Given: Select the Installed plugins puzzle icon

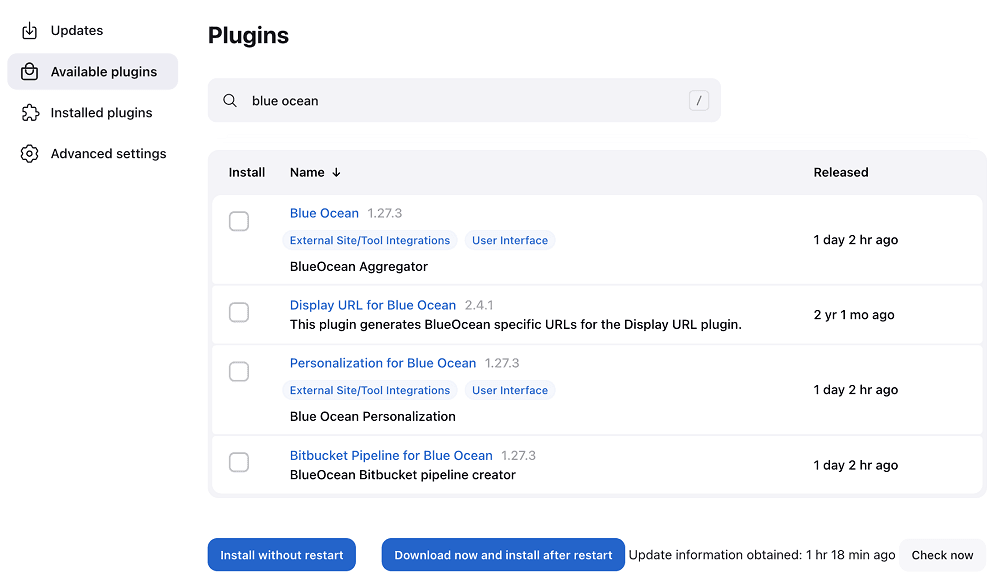Looking at the screenshot, I should [30, 112].
